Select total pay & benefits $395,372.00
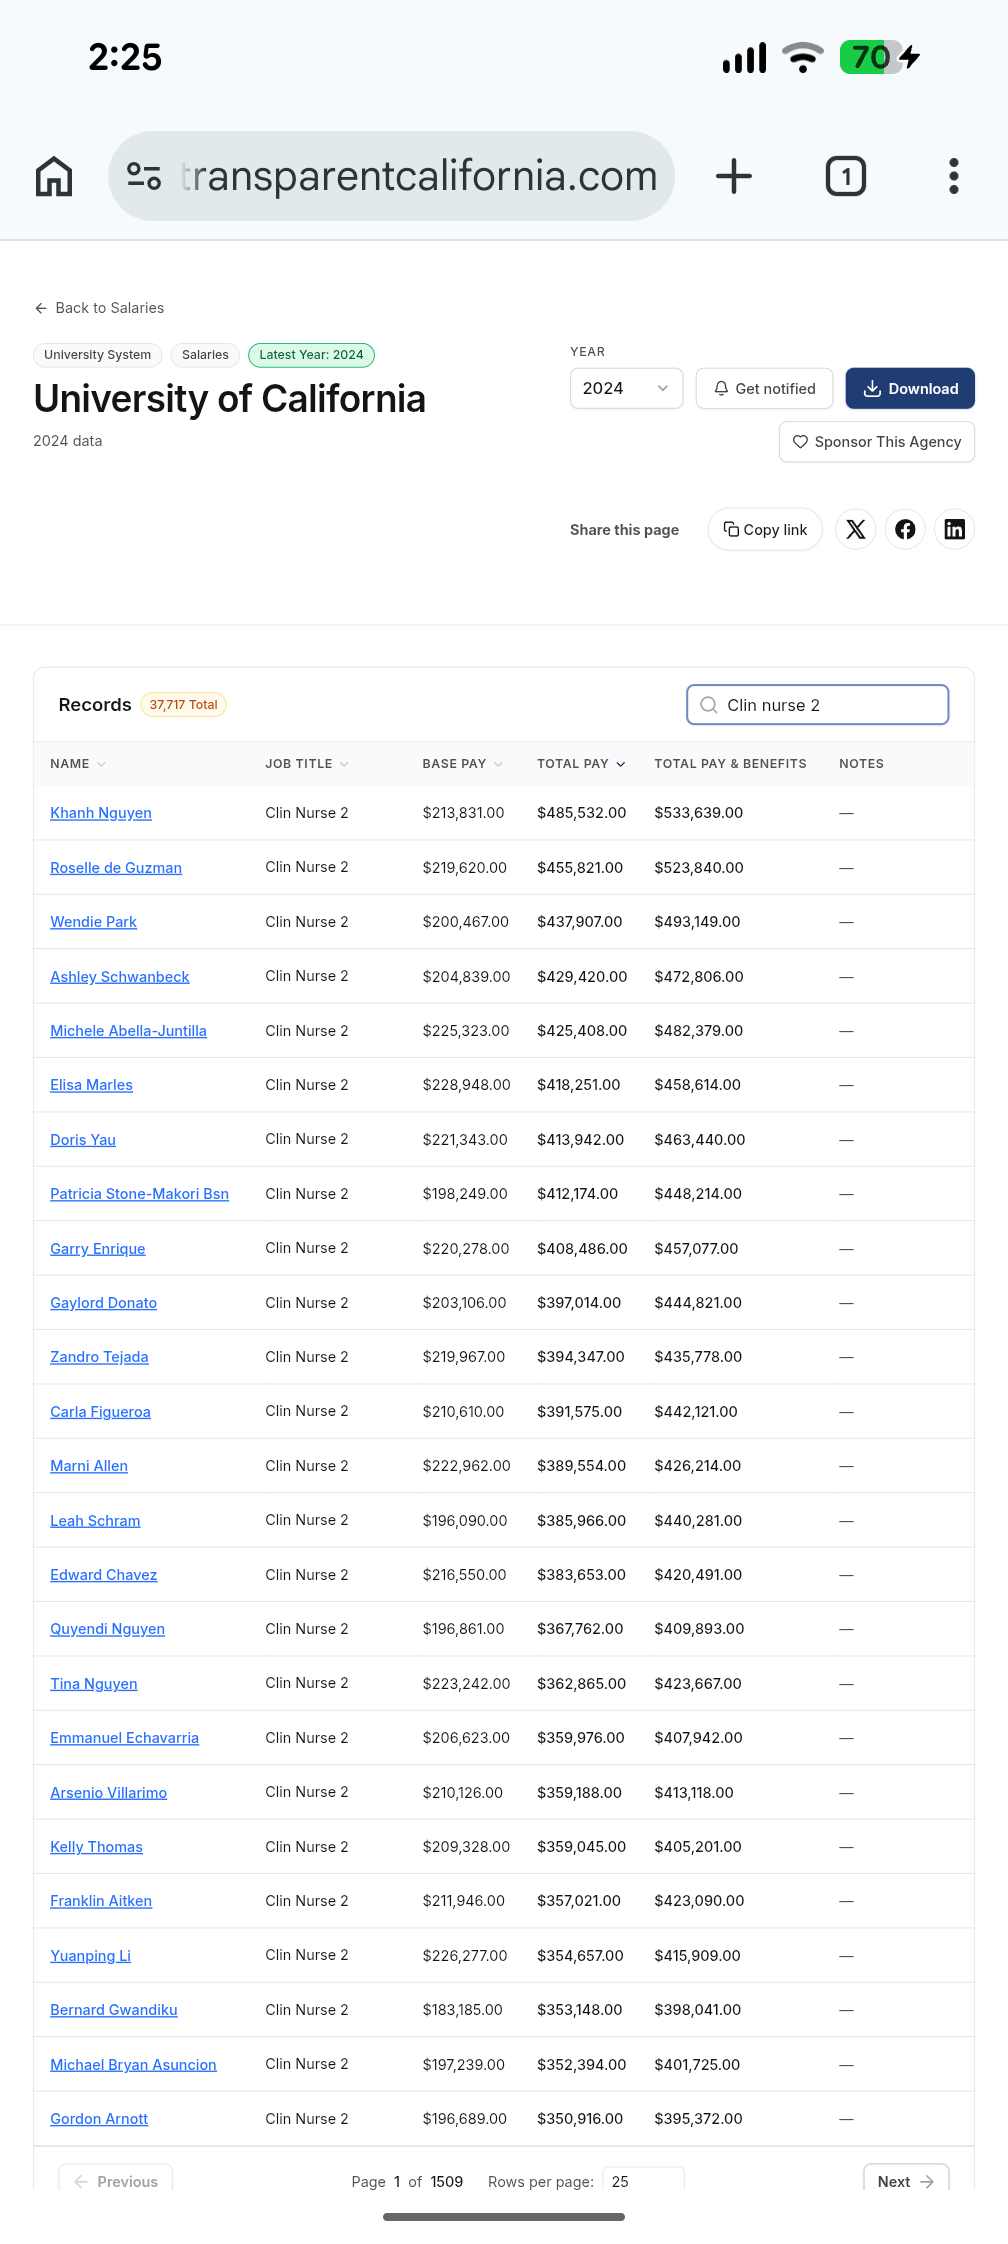Image resolution: width=1008 pixels, height=2244 pixels. point(698,2119)
